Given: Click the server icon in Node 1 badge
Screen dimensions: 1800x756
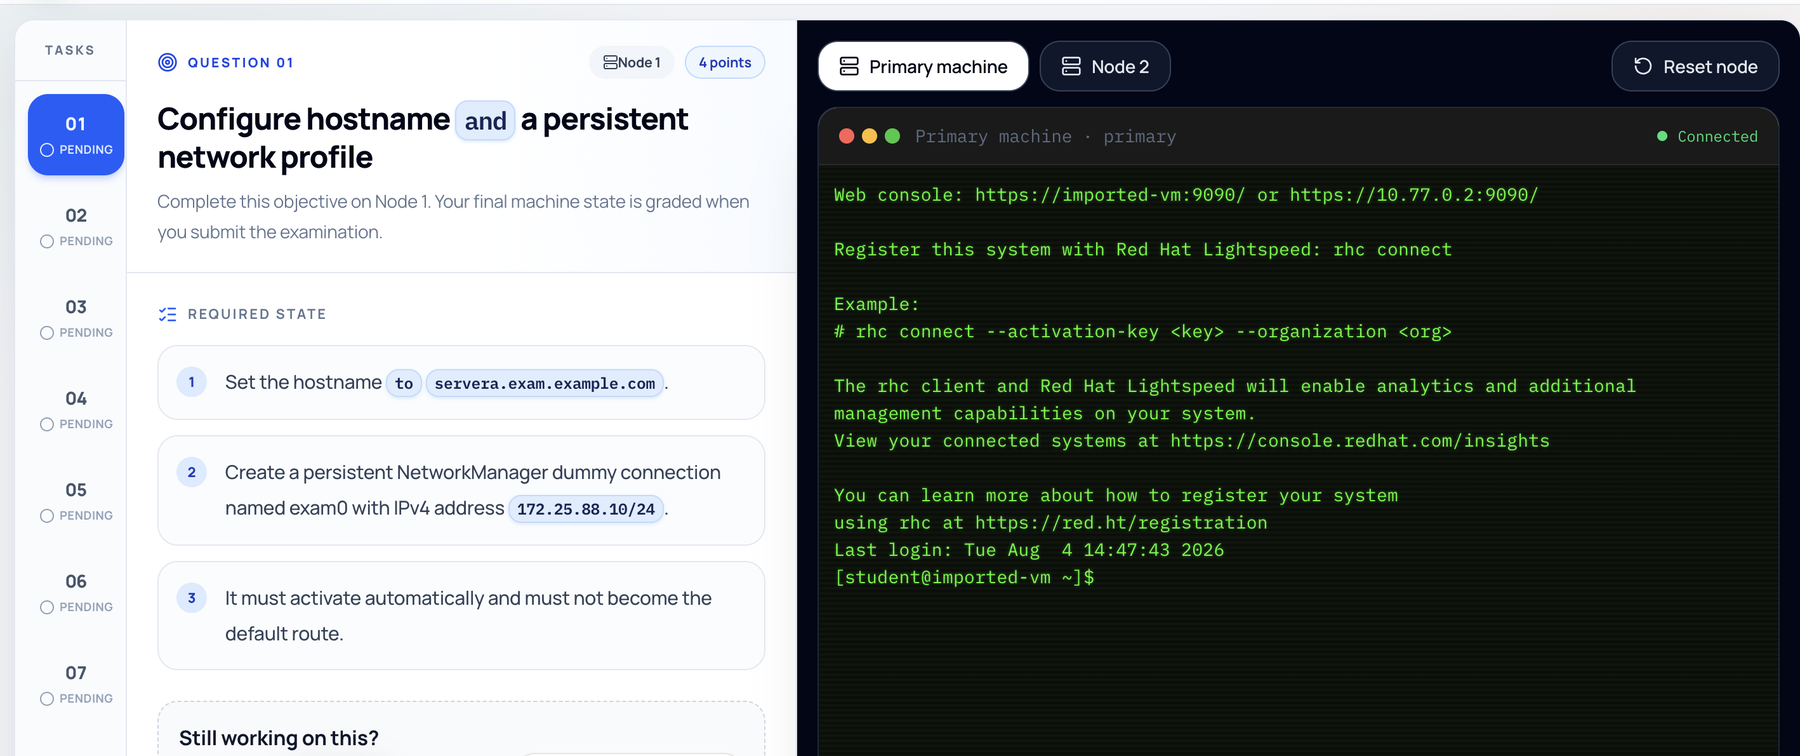Looking at the screenshot, I should click(x=610, y=62).
